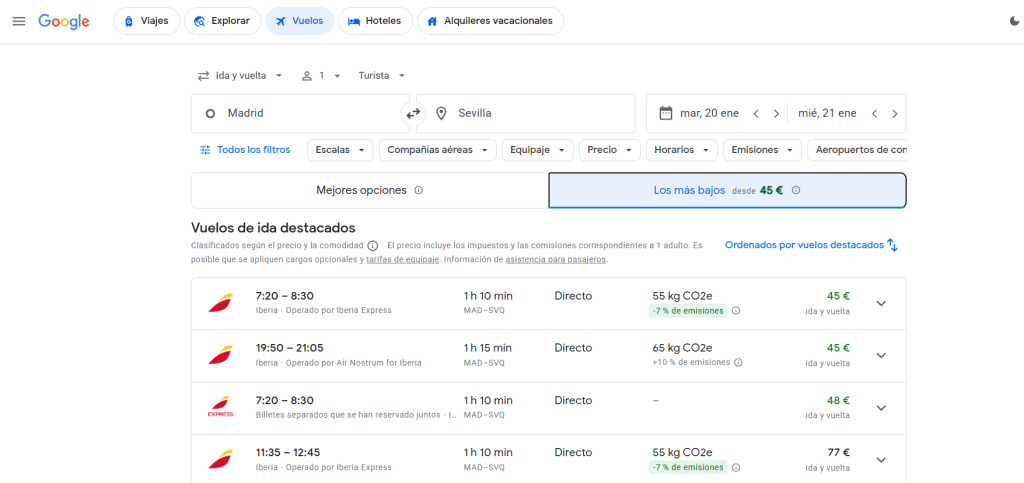Expand 48 € Express flight details
Image resolution: width=1024 pixels, height=483 pixels.
[x=881, y=408]
